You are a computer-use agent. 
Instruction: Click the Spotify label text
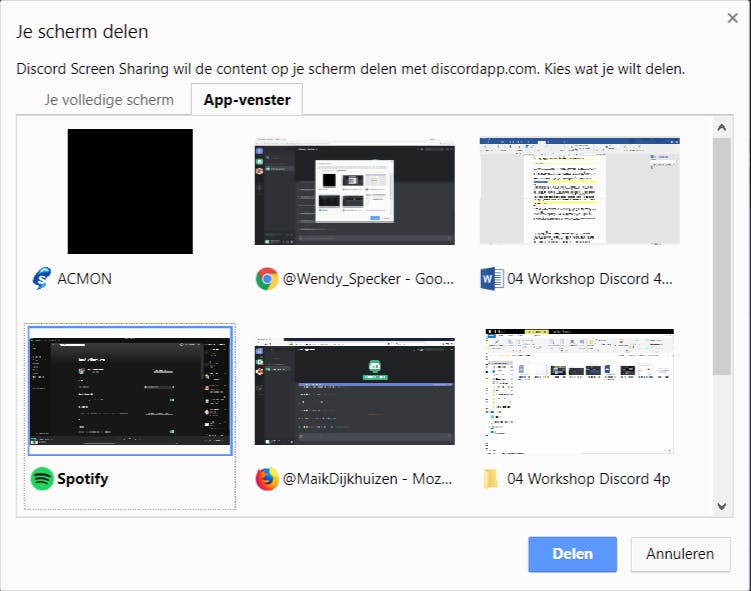[x=82, y=478]
